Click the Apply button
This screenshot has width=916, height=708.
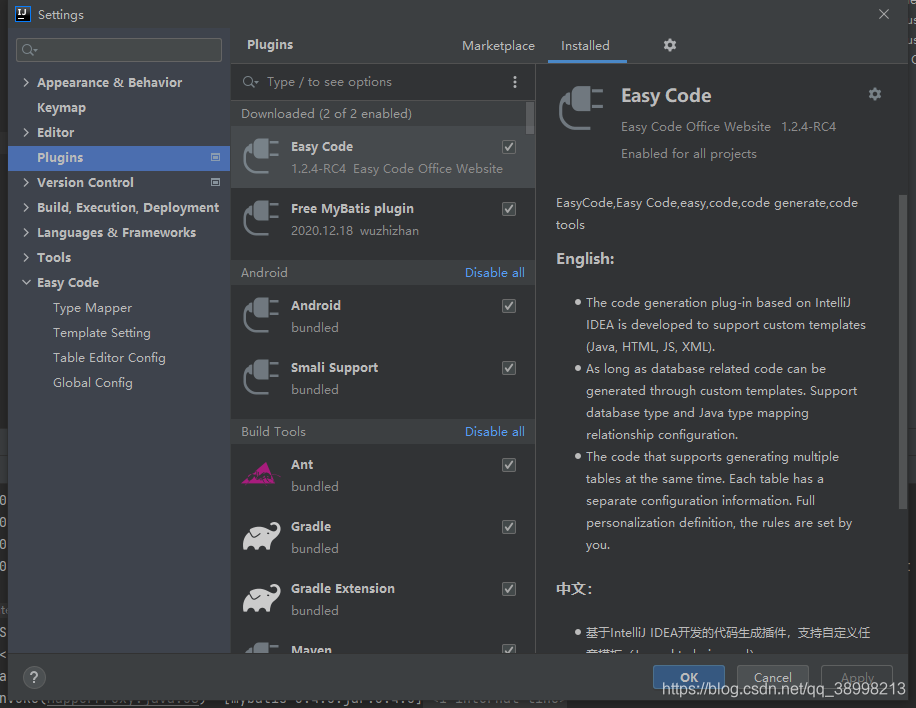tap(856, 677)
